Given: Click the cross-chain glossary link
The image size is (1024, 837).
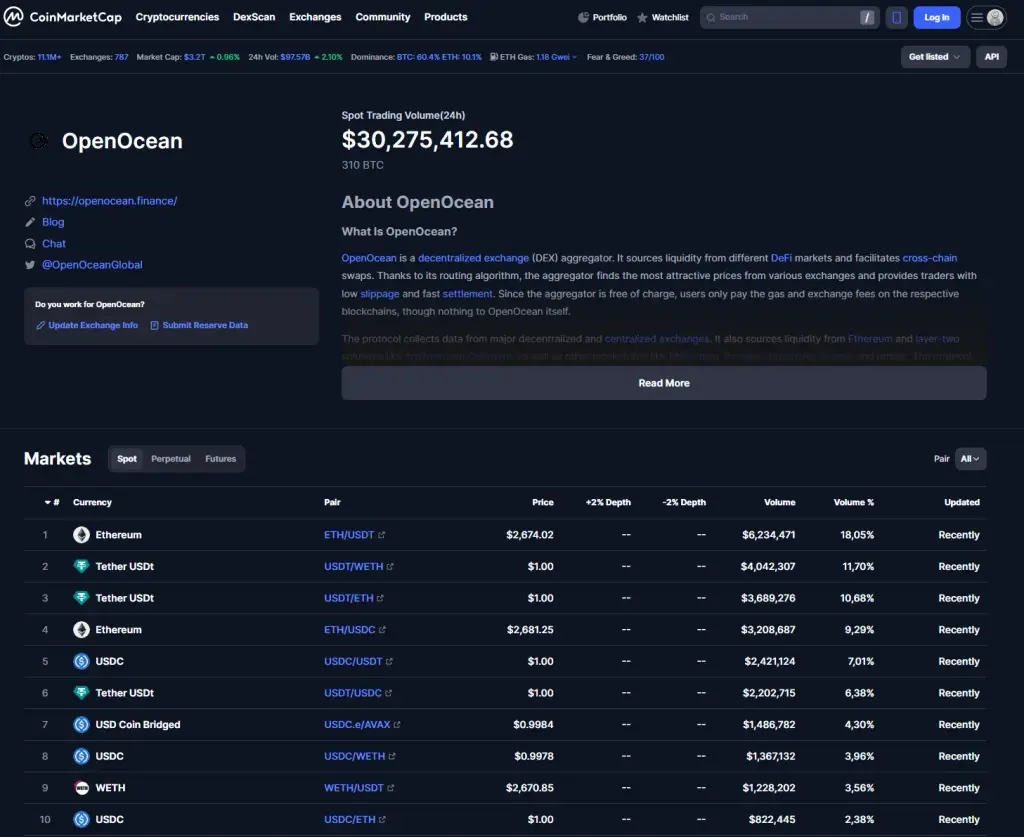Looking at the screenshot, I should 929,258.
